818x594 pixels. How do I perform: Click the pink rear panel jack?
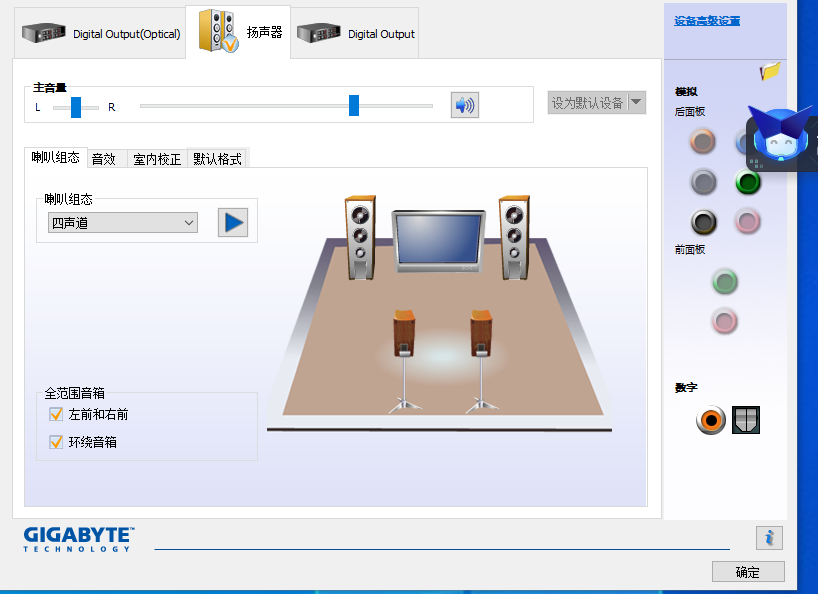(x=748, y=222)
